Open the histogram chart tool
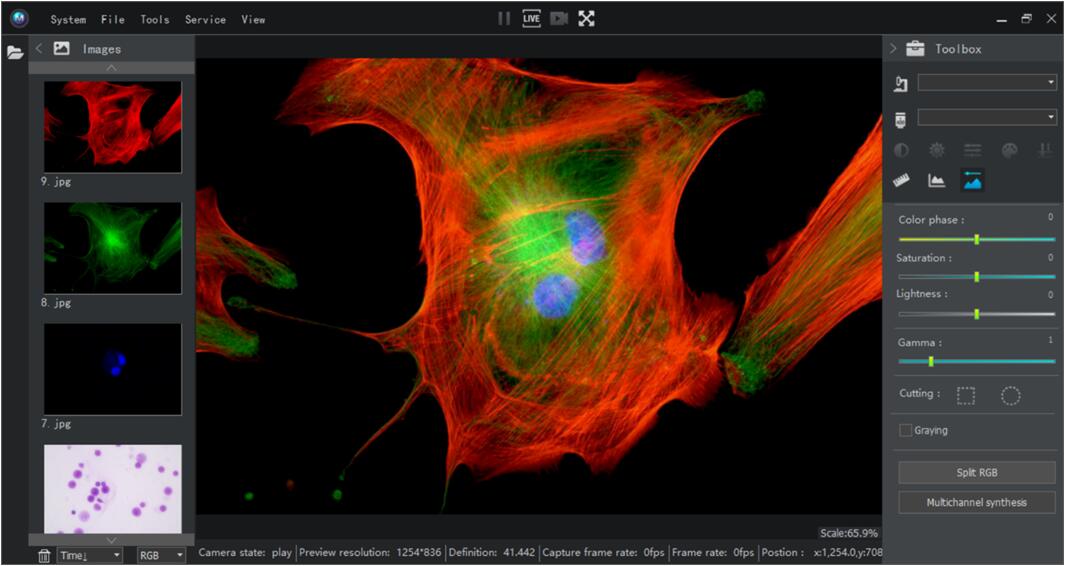1065x566 pixels. click(x=937, y=180)
